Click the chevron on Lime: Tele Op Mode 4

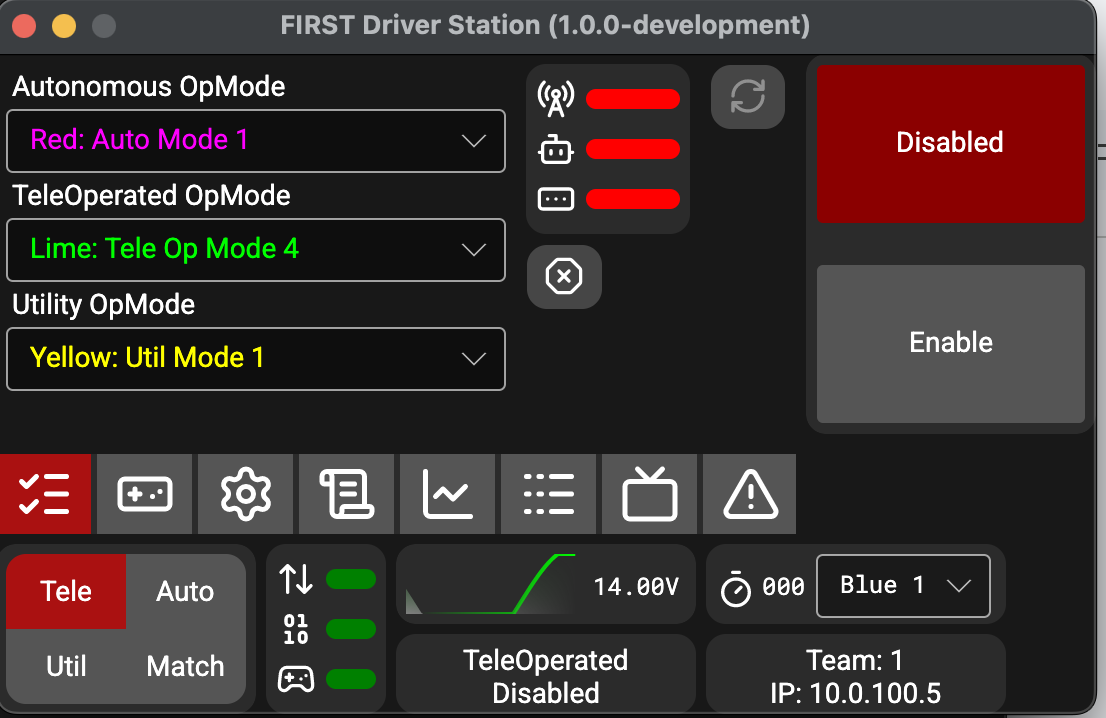(473, 250)
